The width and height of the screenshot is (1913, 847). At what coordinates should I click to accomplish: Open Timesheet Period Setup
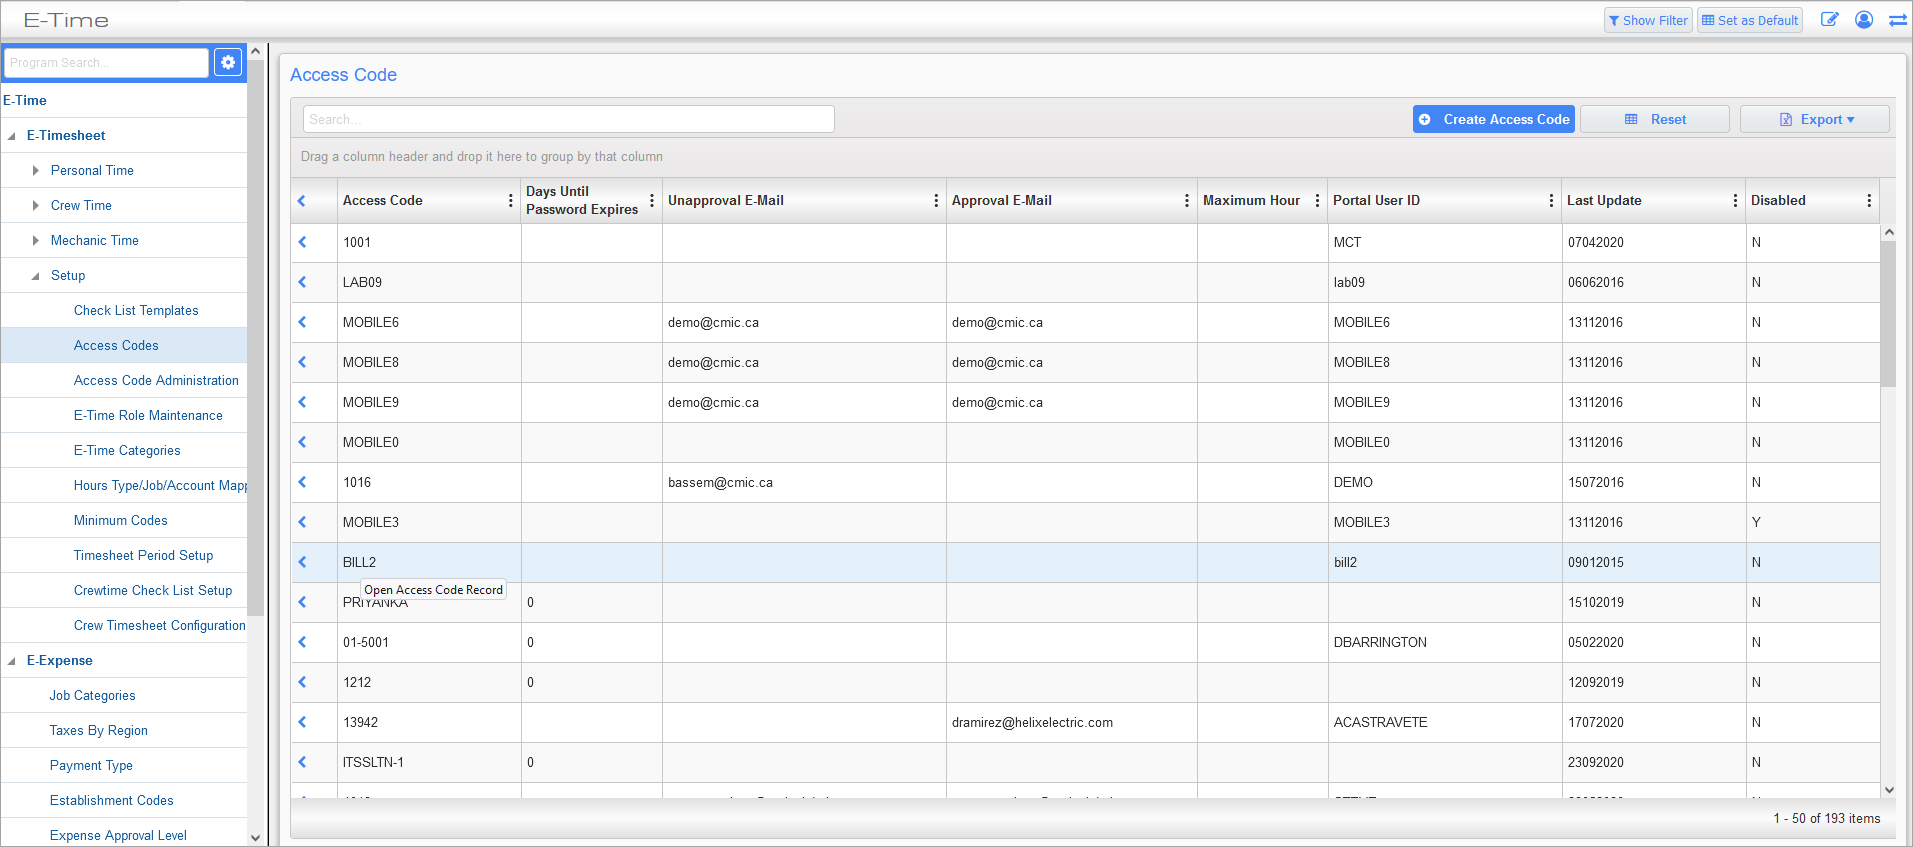(x=143, y=555)
